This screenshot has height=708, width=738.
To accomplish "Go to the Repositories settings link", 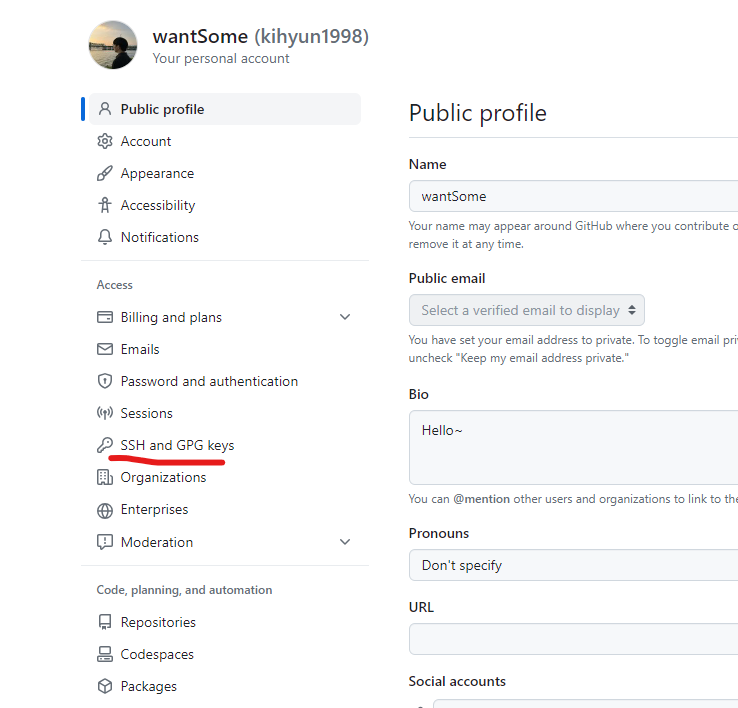I will click(x=158, y=622).
